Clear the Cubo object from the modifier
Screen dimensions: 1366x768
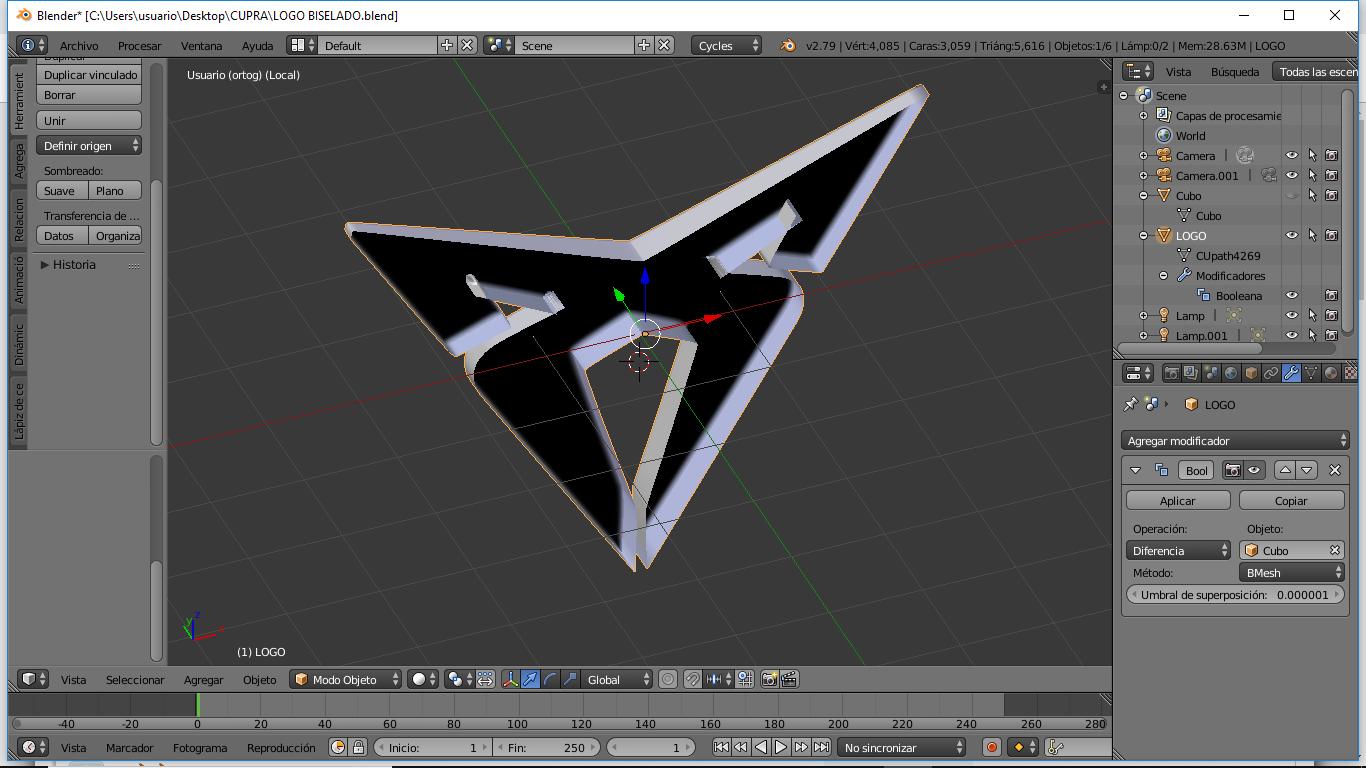(1334, 550)
